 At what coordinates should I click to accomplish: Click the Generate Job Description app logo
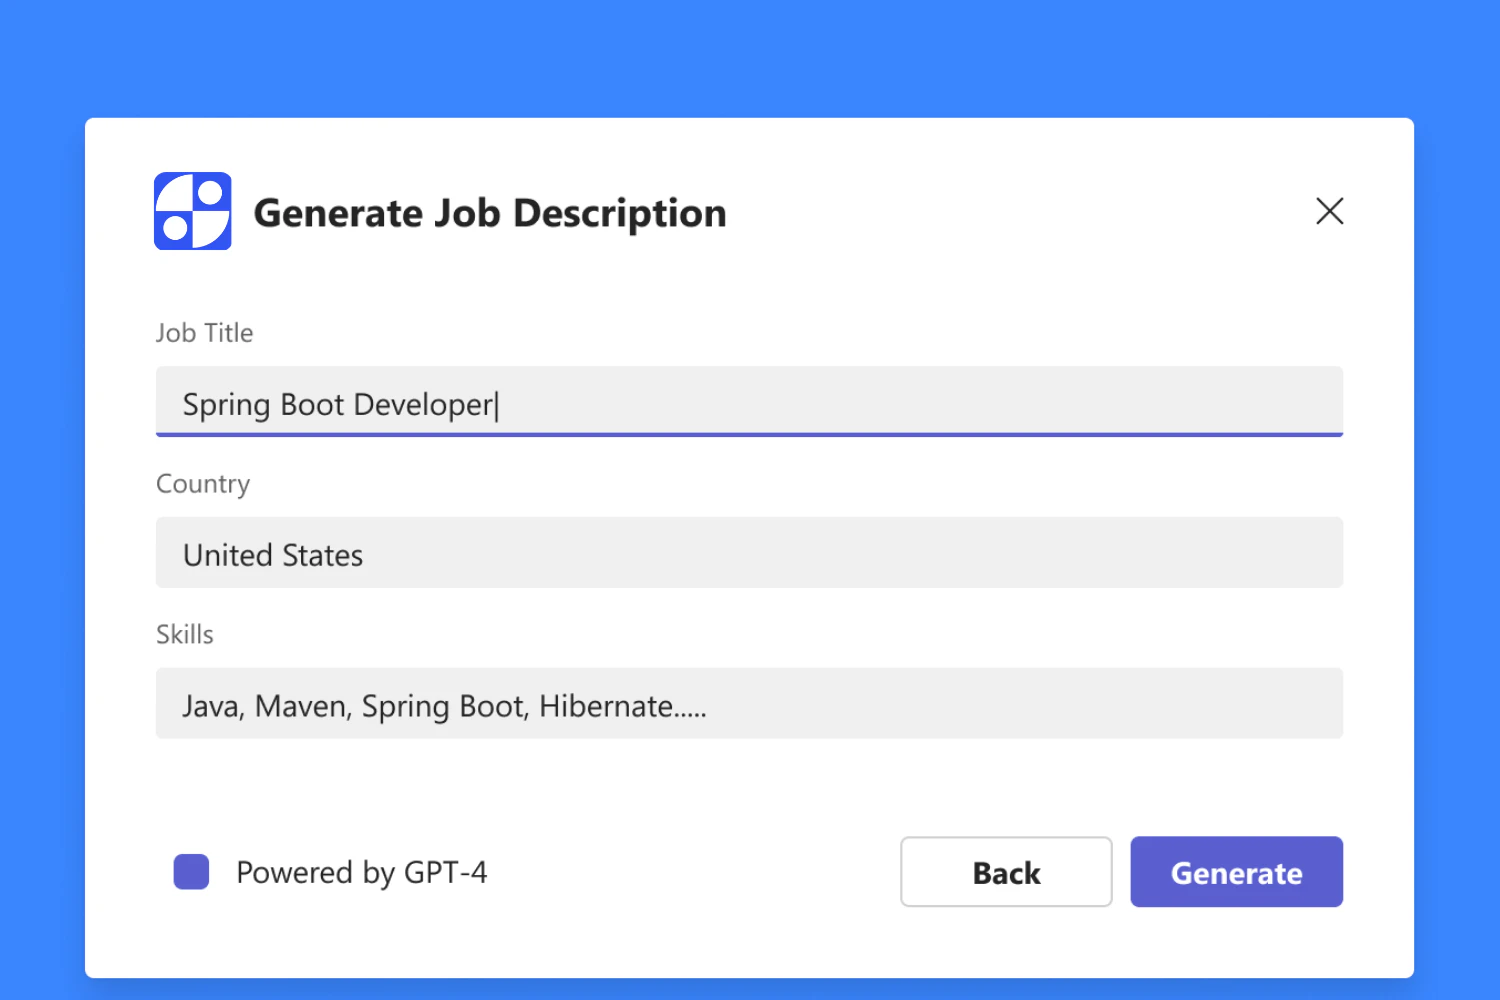pyautogui.click(x=193, y=211)
